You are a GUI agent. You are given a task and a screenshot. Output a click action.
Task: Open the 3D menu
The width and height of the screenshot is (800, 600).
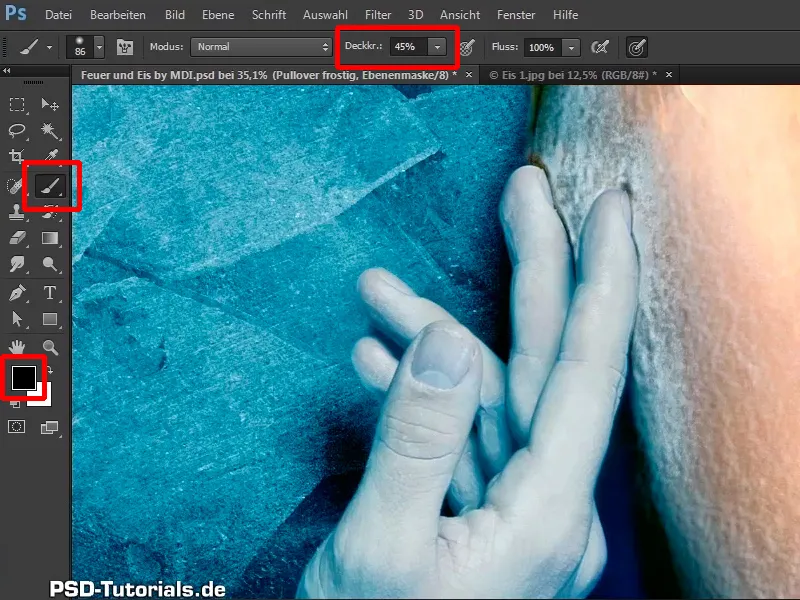tap(416, 15)
